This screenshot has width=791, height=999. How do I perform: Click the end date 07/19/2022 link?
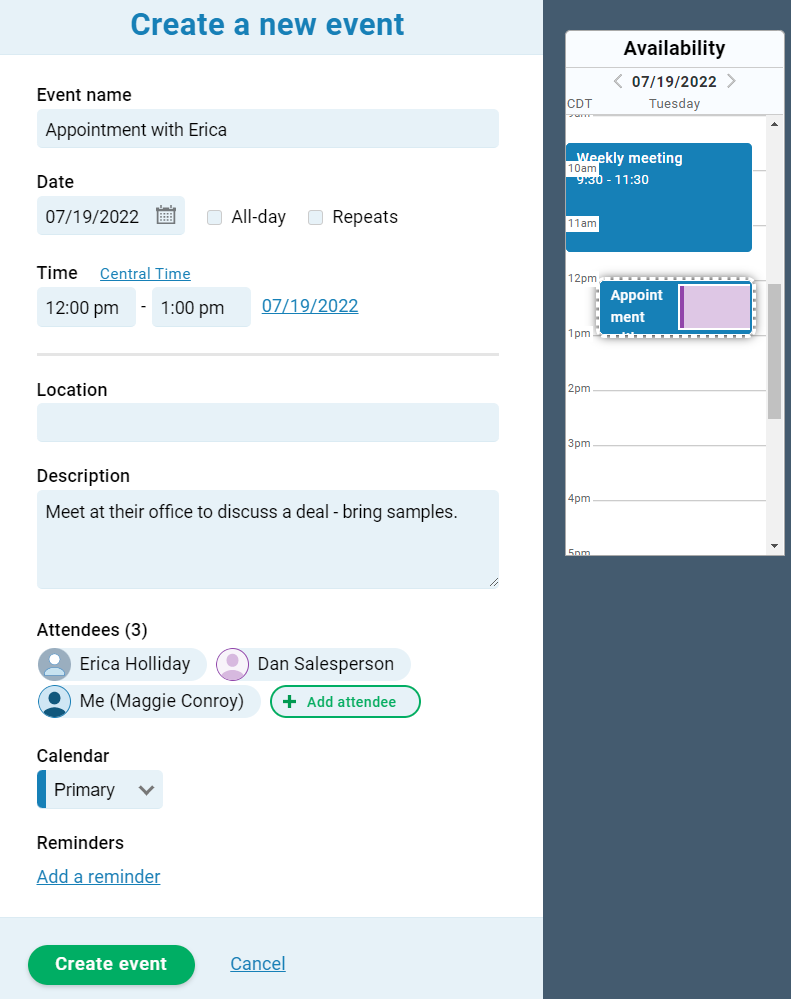tap(310, 306)
